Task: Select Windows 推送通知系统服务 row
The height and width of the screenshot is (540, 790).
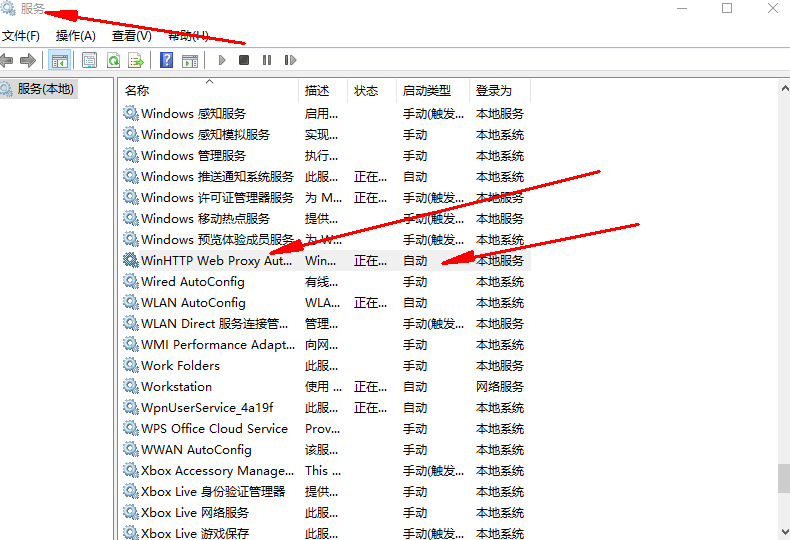Action: pyautogui.click(x=326, y=177)
